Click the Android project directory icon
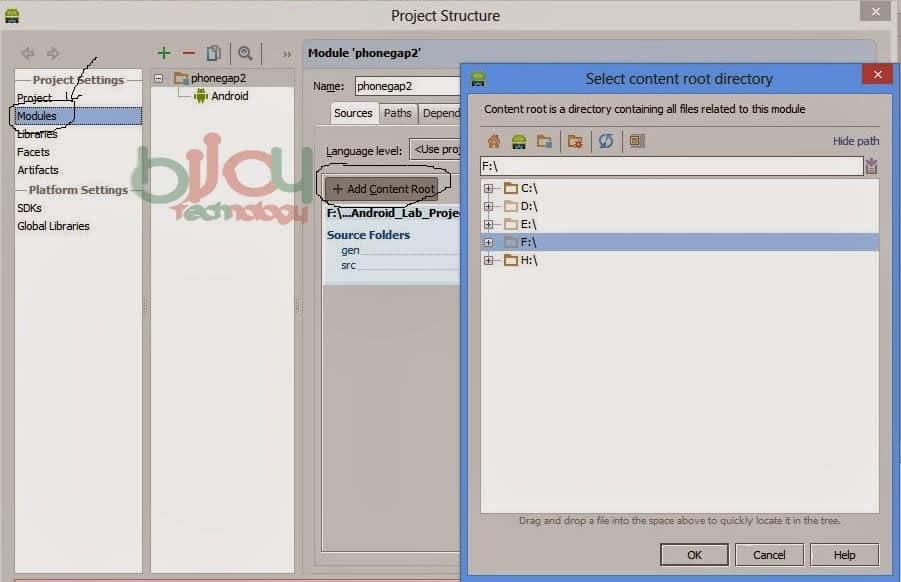Screen dimensions: 901x582 [518, 141]
